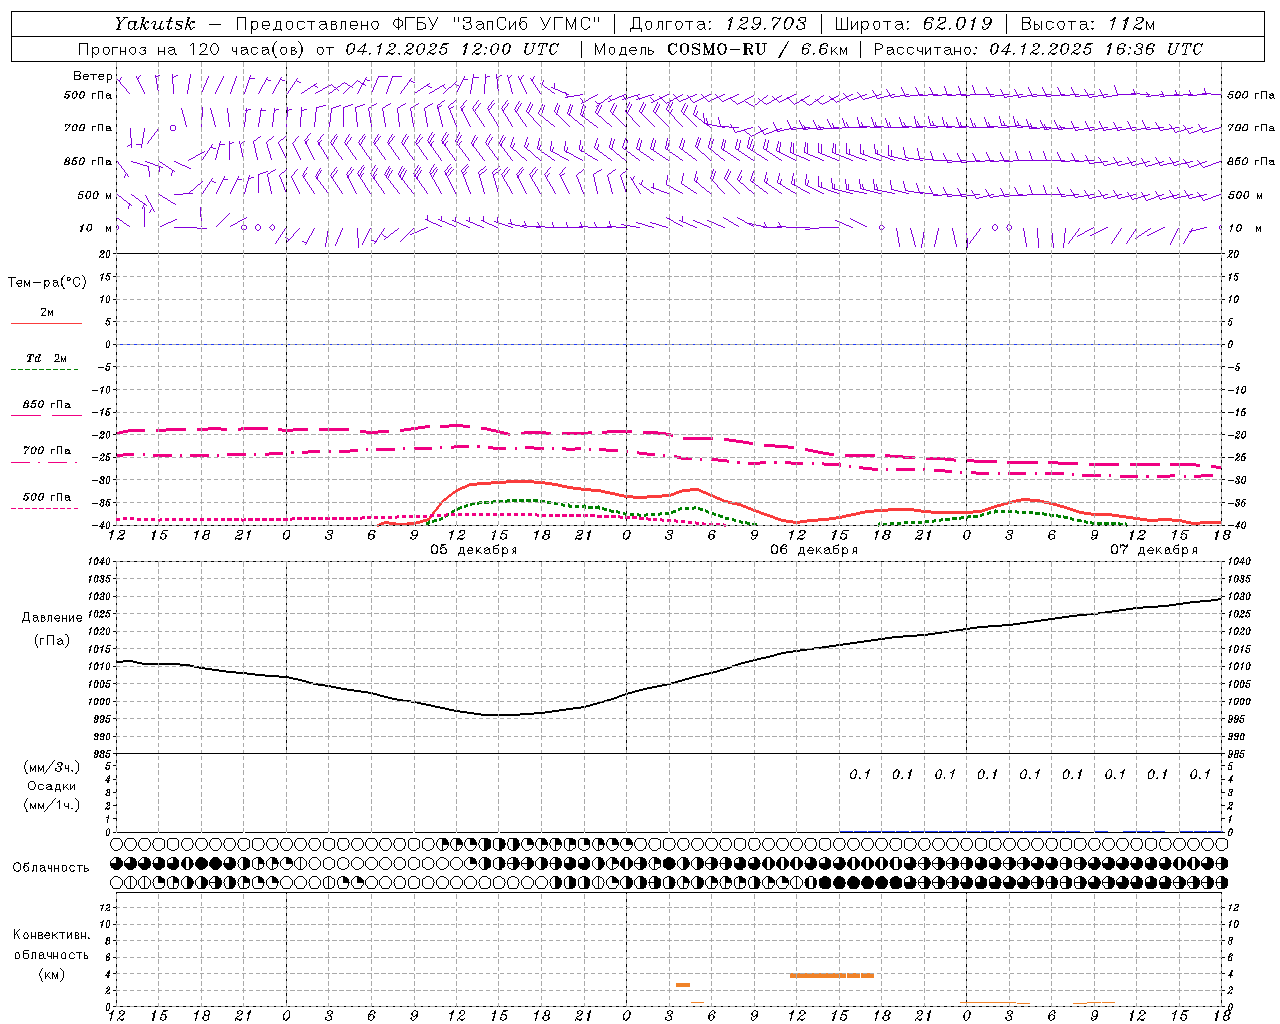This screenshot has width=1280, height=1024.
Task: Select the "Высота: 112м" elevation text
Action: pyautogui.click(x=1087, y=24)
